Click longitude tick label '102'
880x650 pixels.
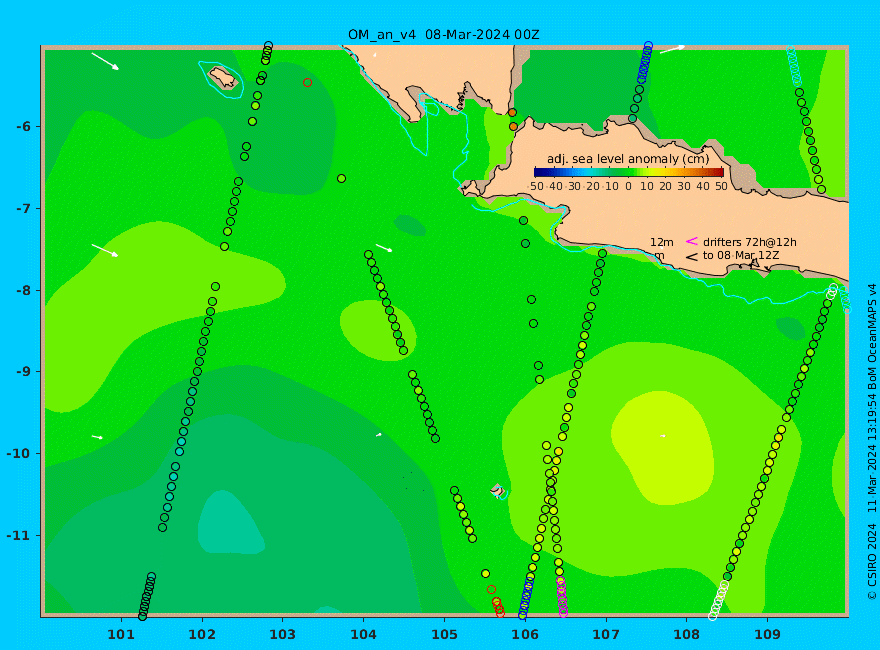click(201, 635)
